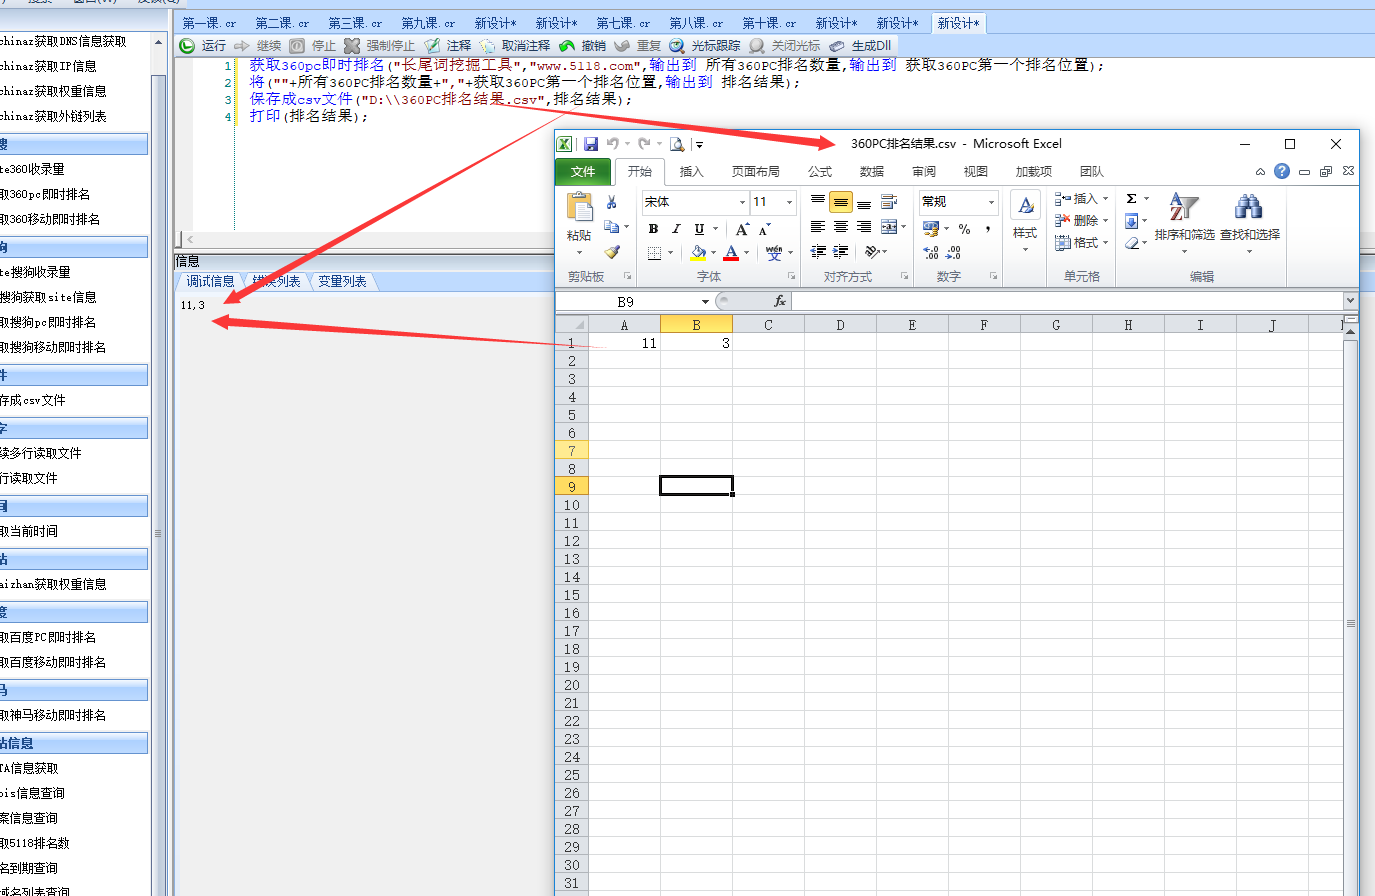Image resolution: width=1375 pixels, height=896 pixels.
Task: Expand the number format dropdown showing 常规
Action: click(x=991, y=202)
